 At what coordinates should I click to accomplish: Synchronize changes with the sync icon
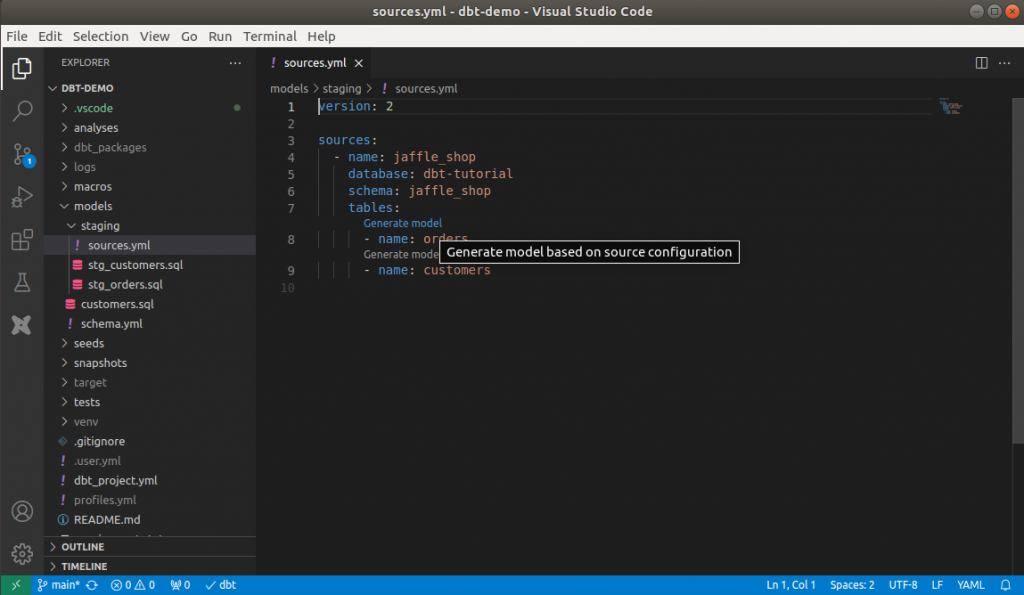pyautogui.click(x=92, y=585)
